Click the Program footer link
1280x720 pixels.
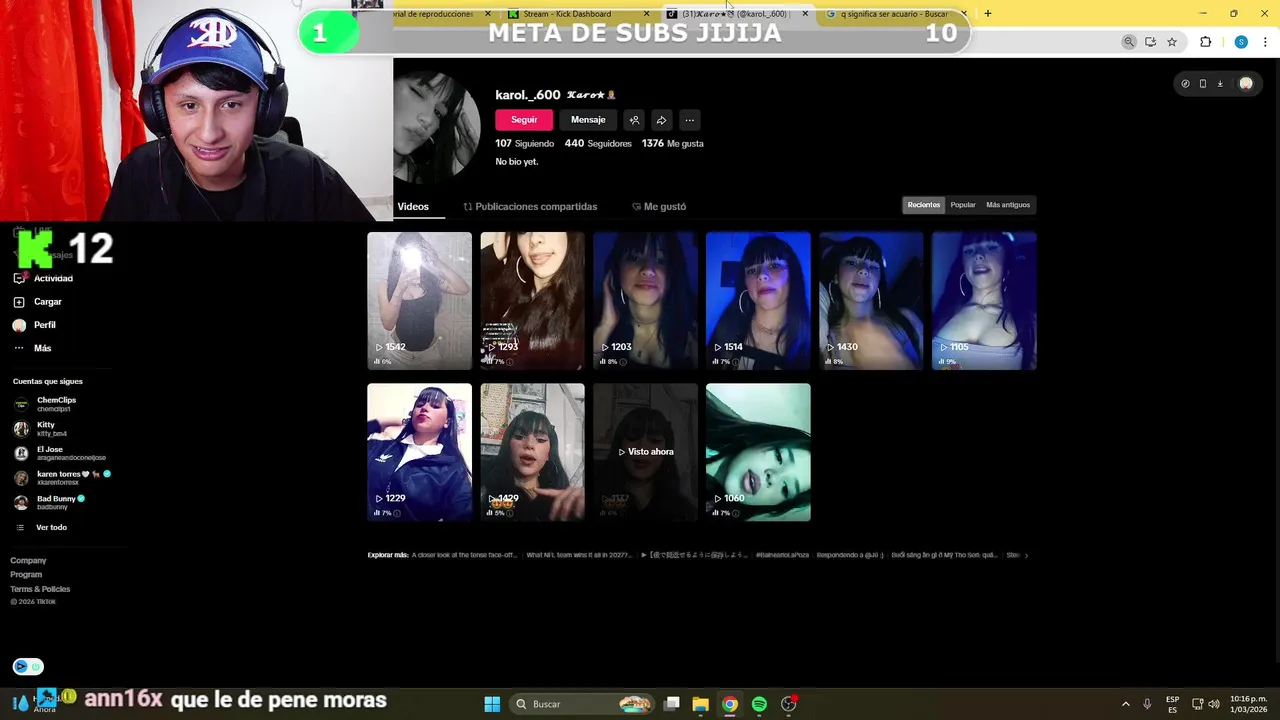[x=26, y=575]
